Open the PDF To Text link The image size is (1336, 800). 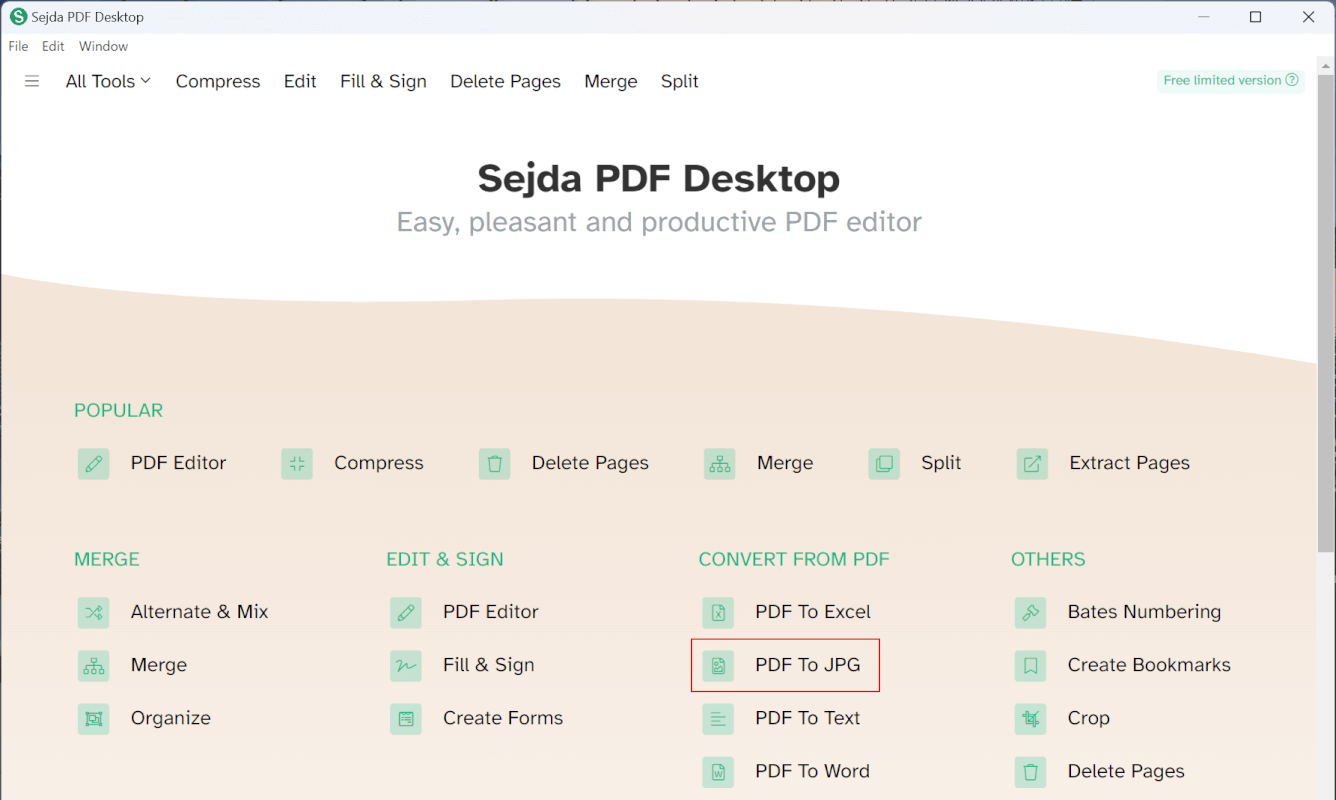808,718
